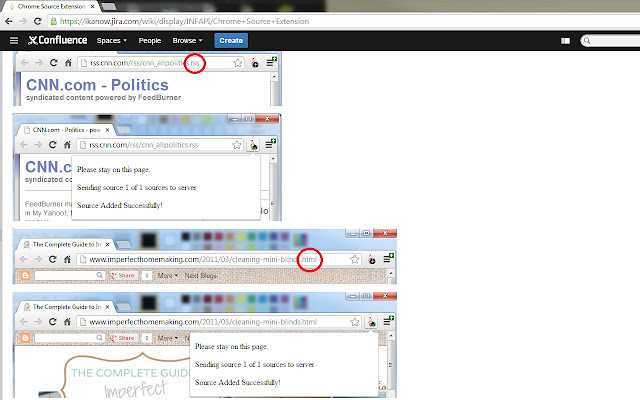Click 'Please stay on this page.' in the homemaking popup
The height and width of the screenshot is (400, 640).
[231, 347]
